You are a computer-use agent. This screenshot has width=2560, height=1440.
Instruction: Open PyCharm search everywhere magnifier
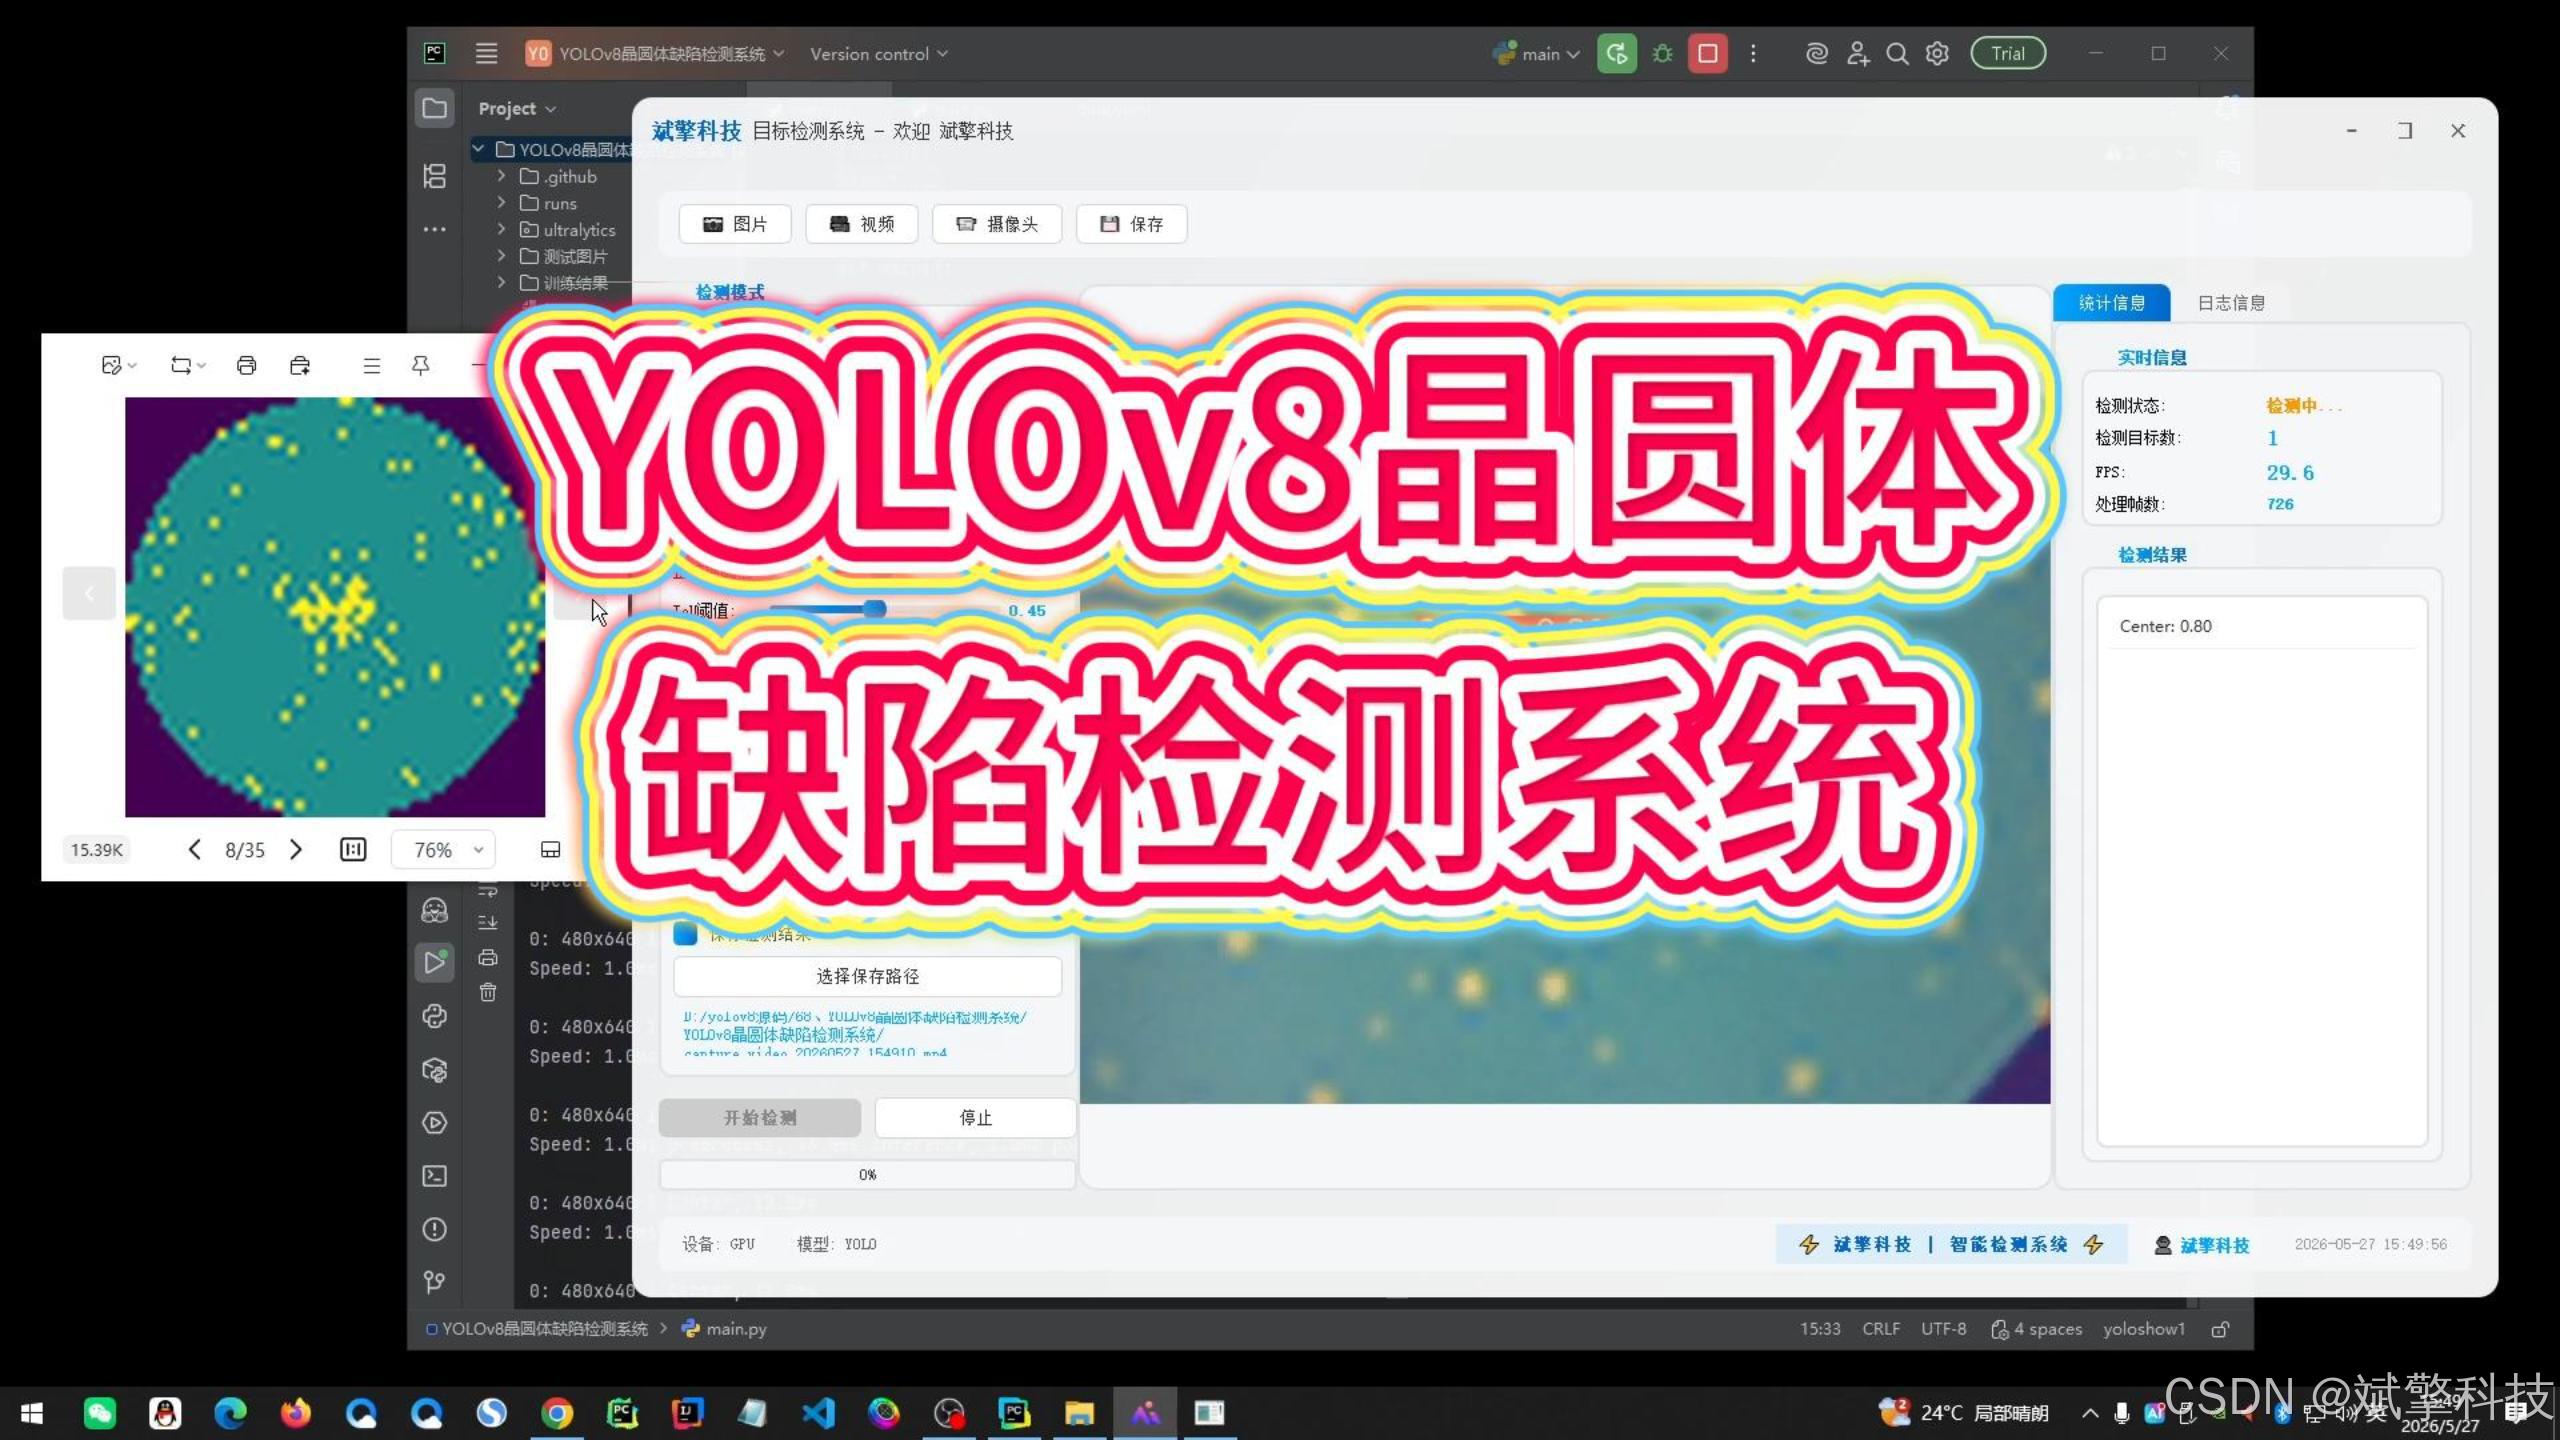click(x=1897, y=53)
